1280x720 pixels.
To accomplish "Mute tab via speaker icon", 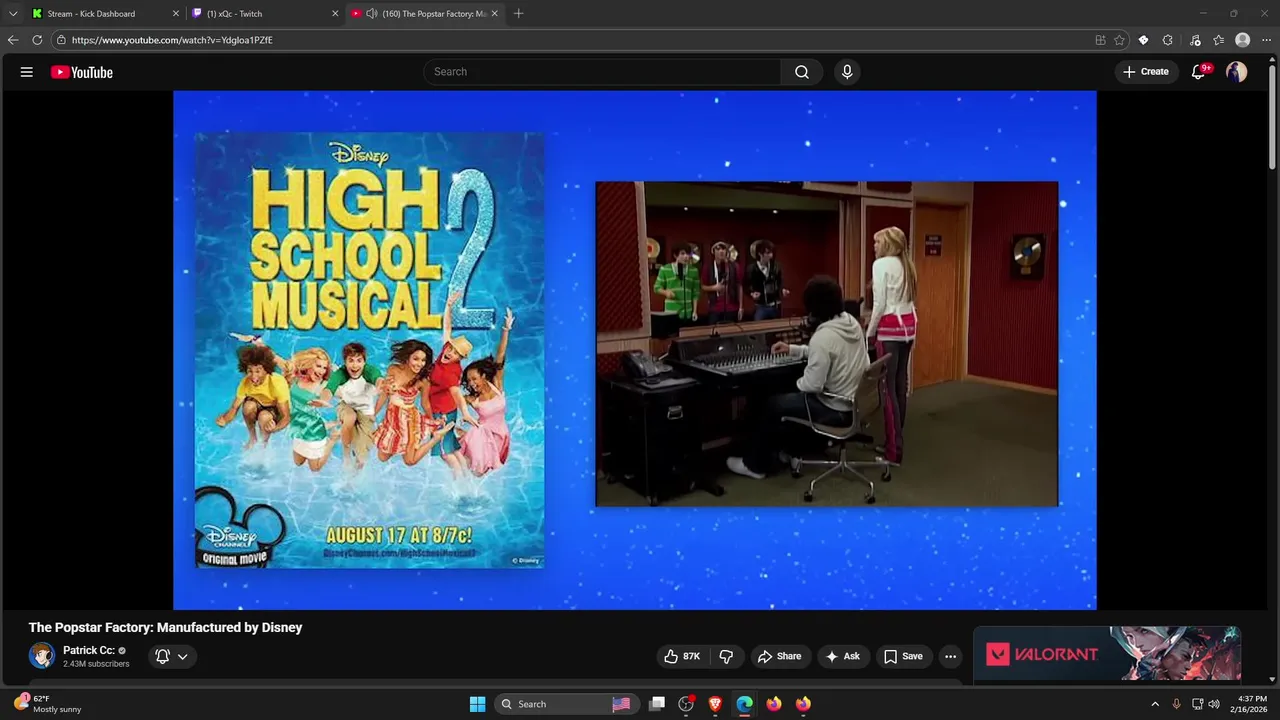I will click(372, 14).
